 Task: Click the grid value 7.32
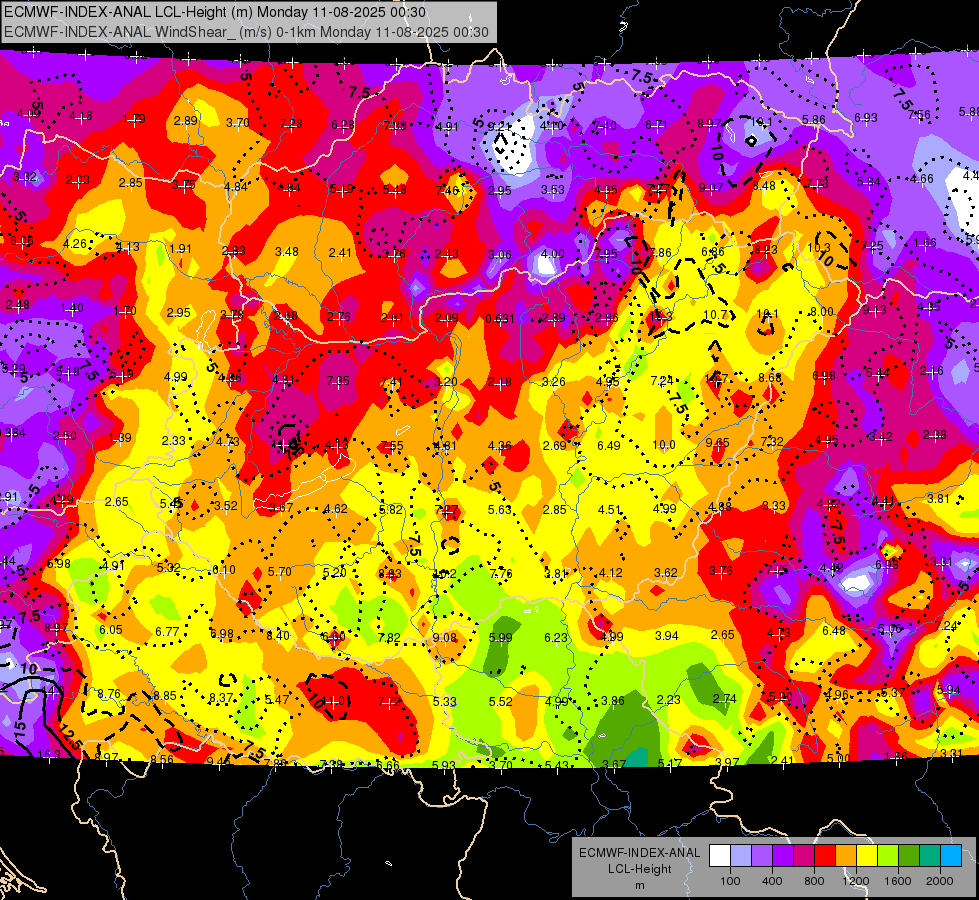[x=772, y=442]
